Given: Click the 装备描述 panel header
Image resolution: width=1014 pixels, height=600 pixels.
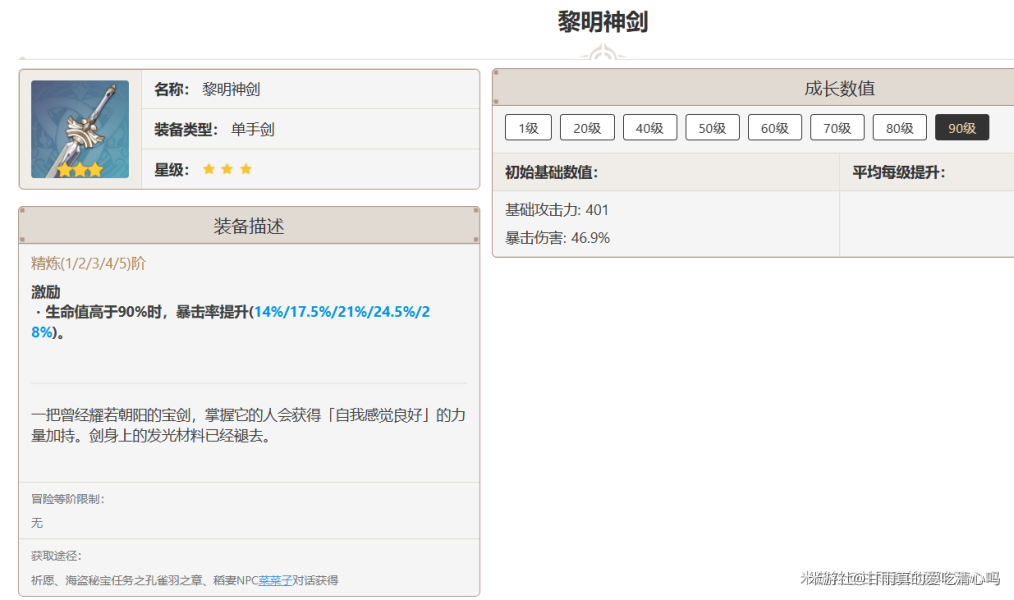Looking at the screenshot, I should 249,226.
